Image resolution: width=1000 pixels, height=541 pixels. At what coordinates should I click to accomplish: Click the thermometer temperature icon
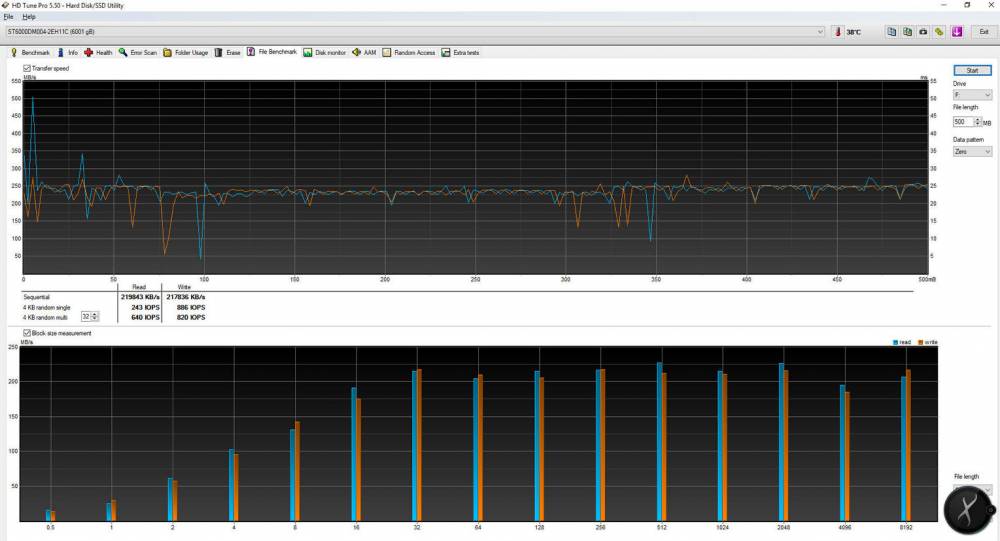(x=838, y=31)
